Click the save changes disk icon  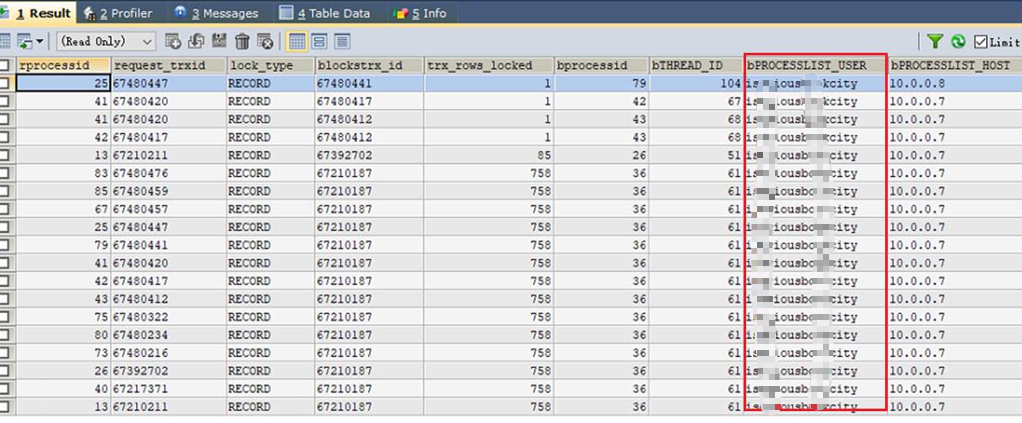[x=219, y=41]
